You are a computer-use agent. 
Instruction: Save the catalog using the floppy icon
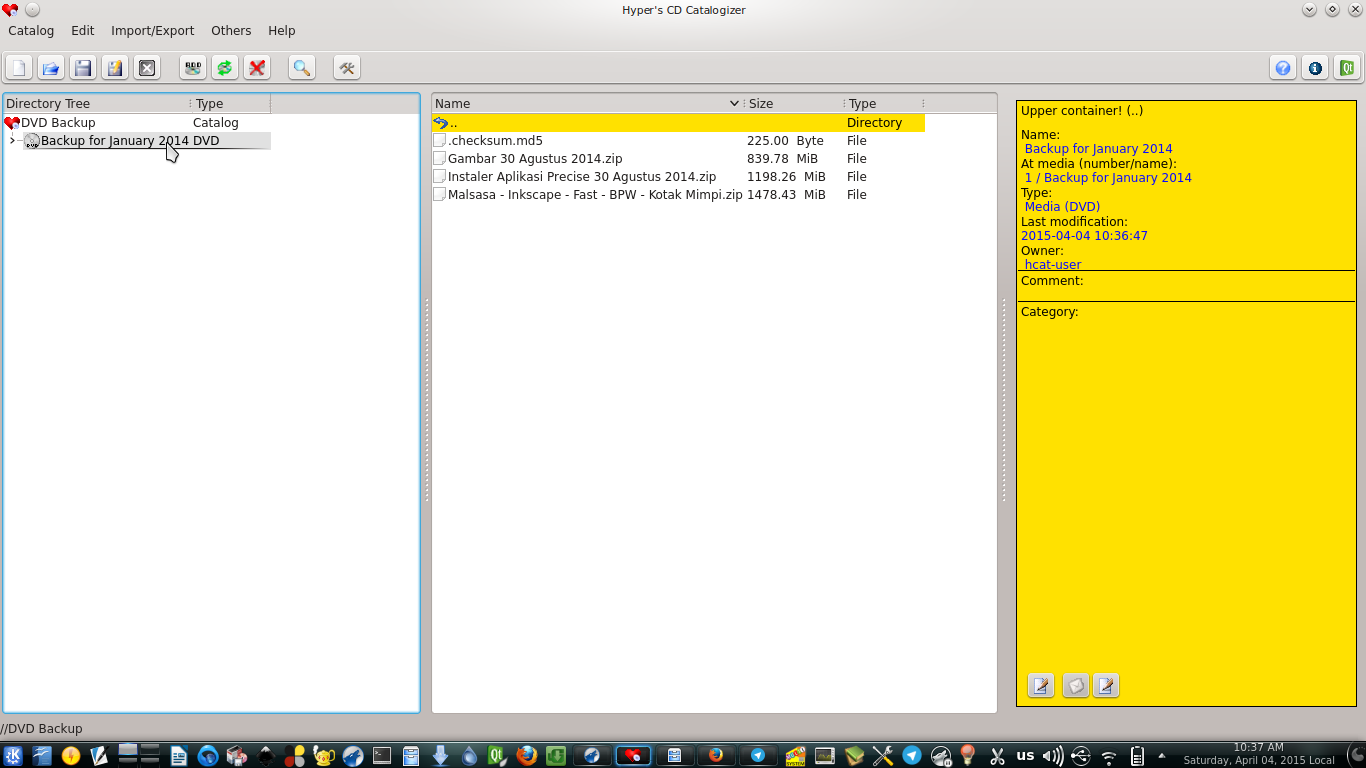pyautogui.click(x=83, y=68)
